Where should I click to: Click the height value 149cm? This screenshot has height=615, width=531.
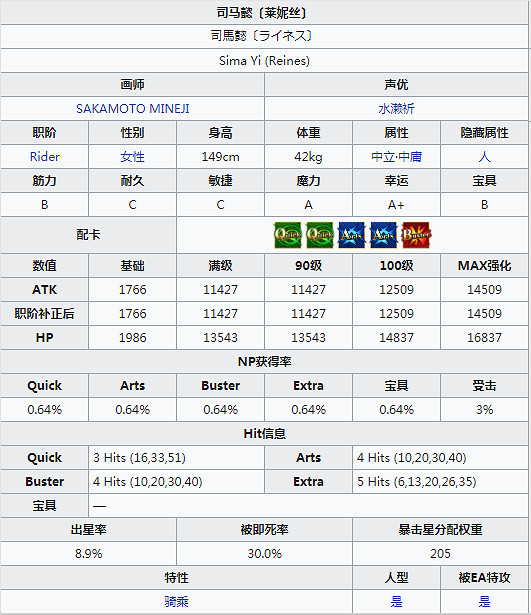pyautogui.click(x=220, y=157)
